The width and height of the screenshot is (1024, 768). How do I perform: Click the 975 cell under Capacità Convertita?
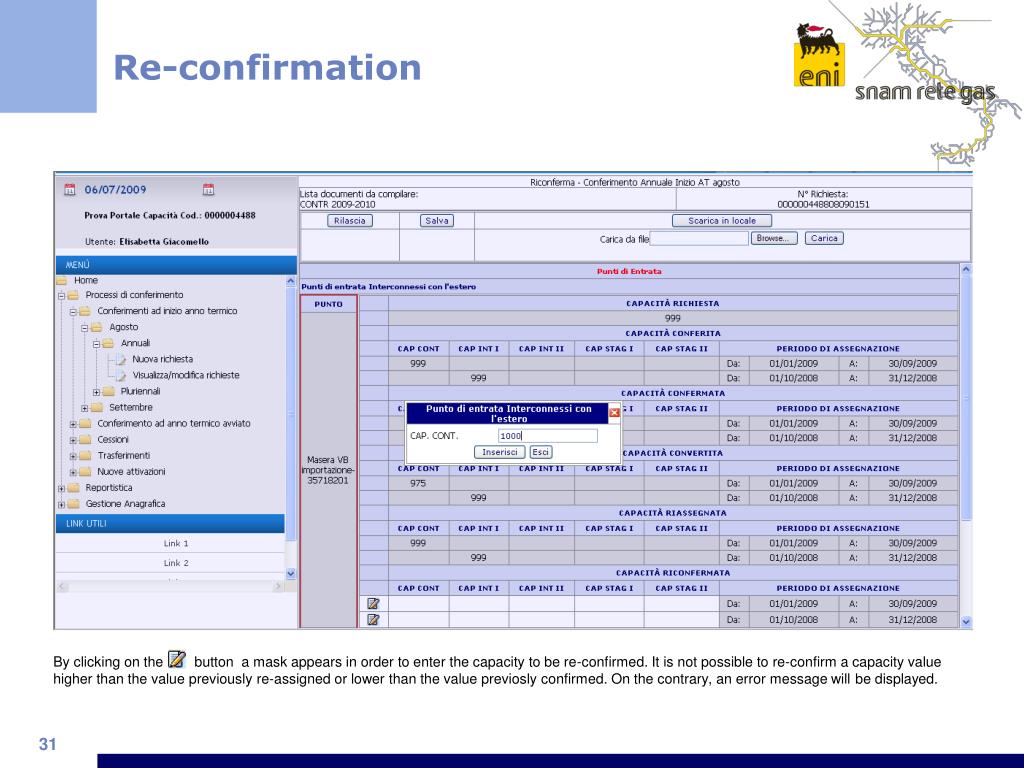(418, 483)
